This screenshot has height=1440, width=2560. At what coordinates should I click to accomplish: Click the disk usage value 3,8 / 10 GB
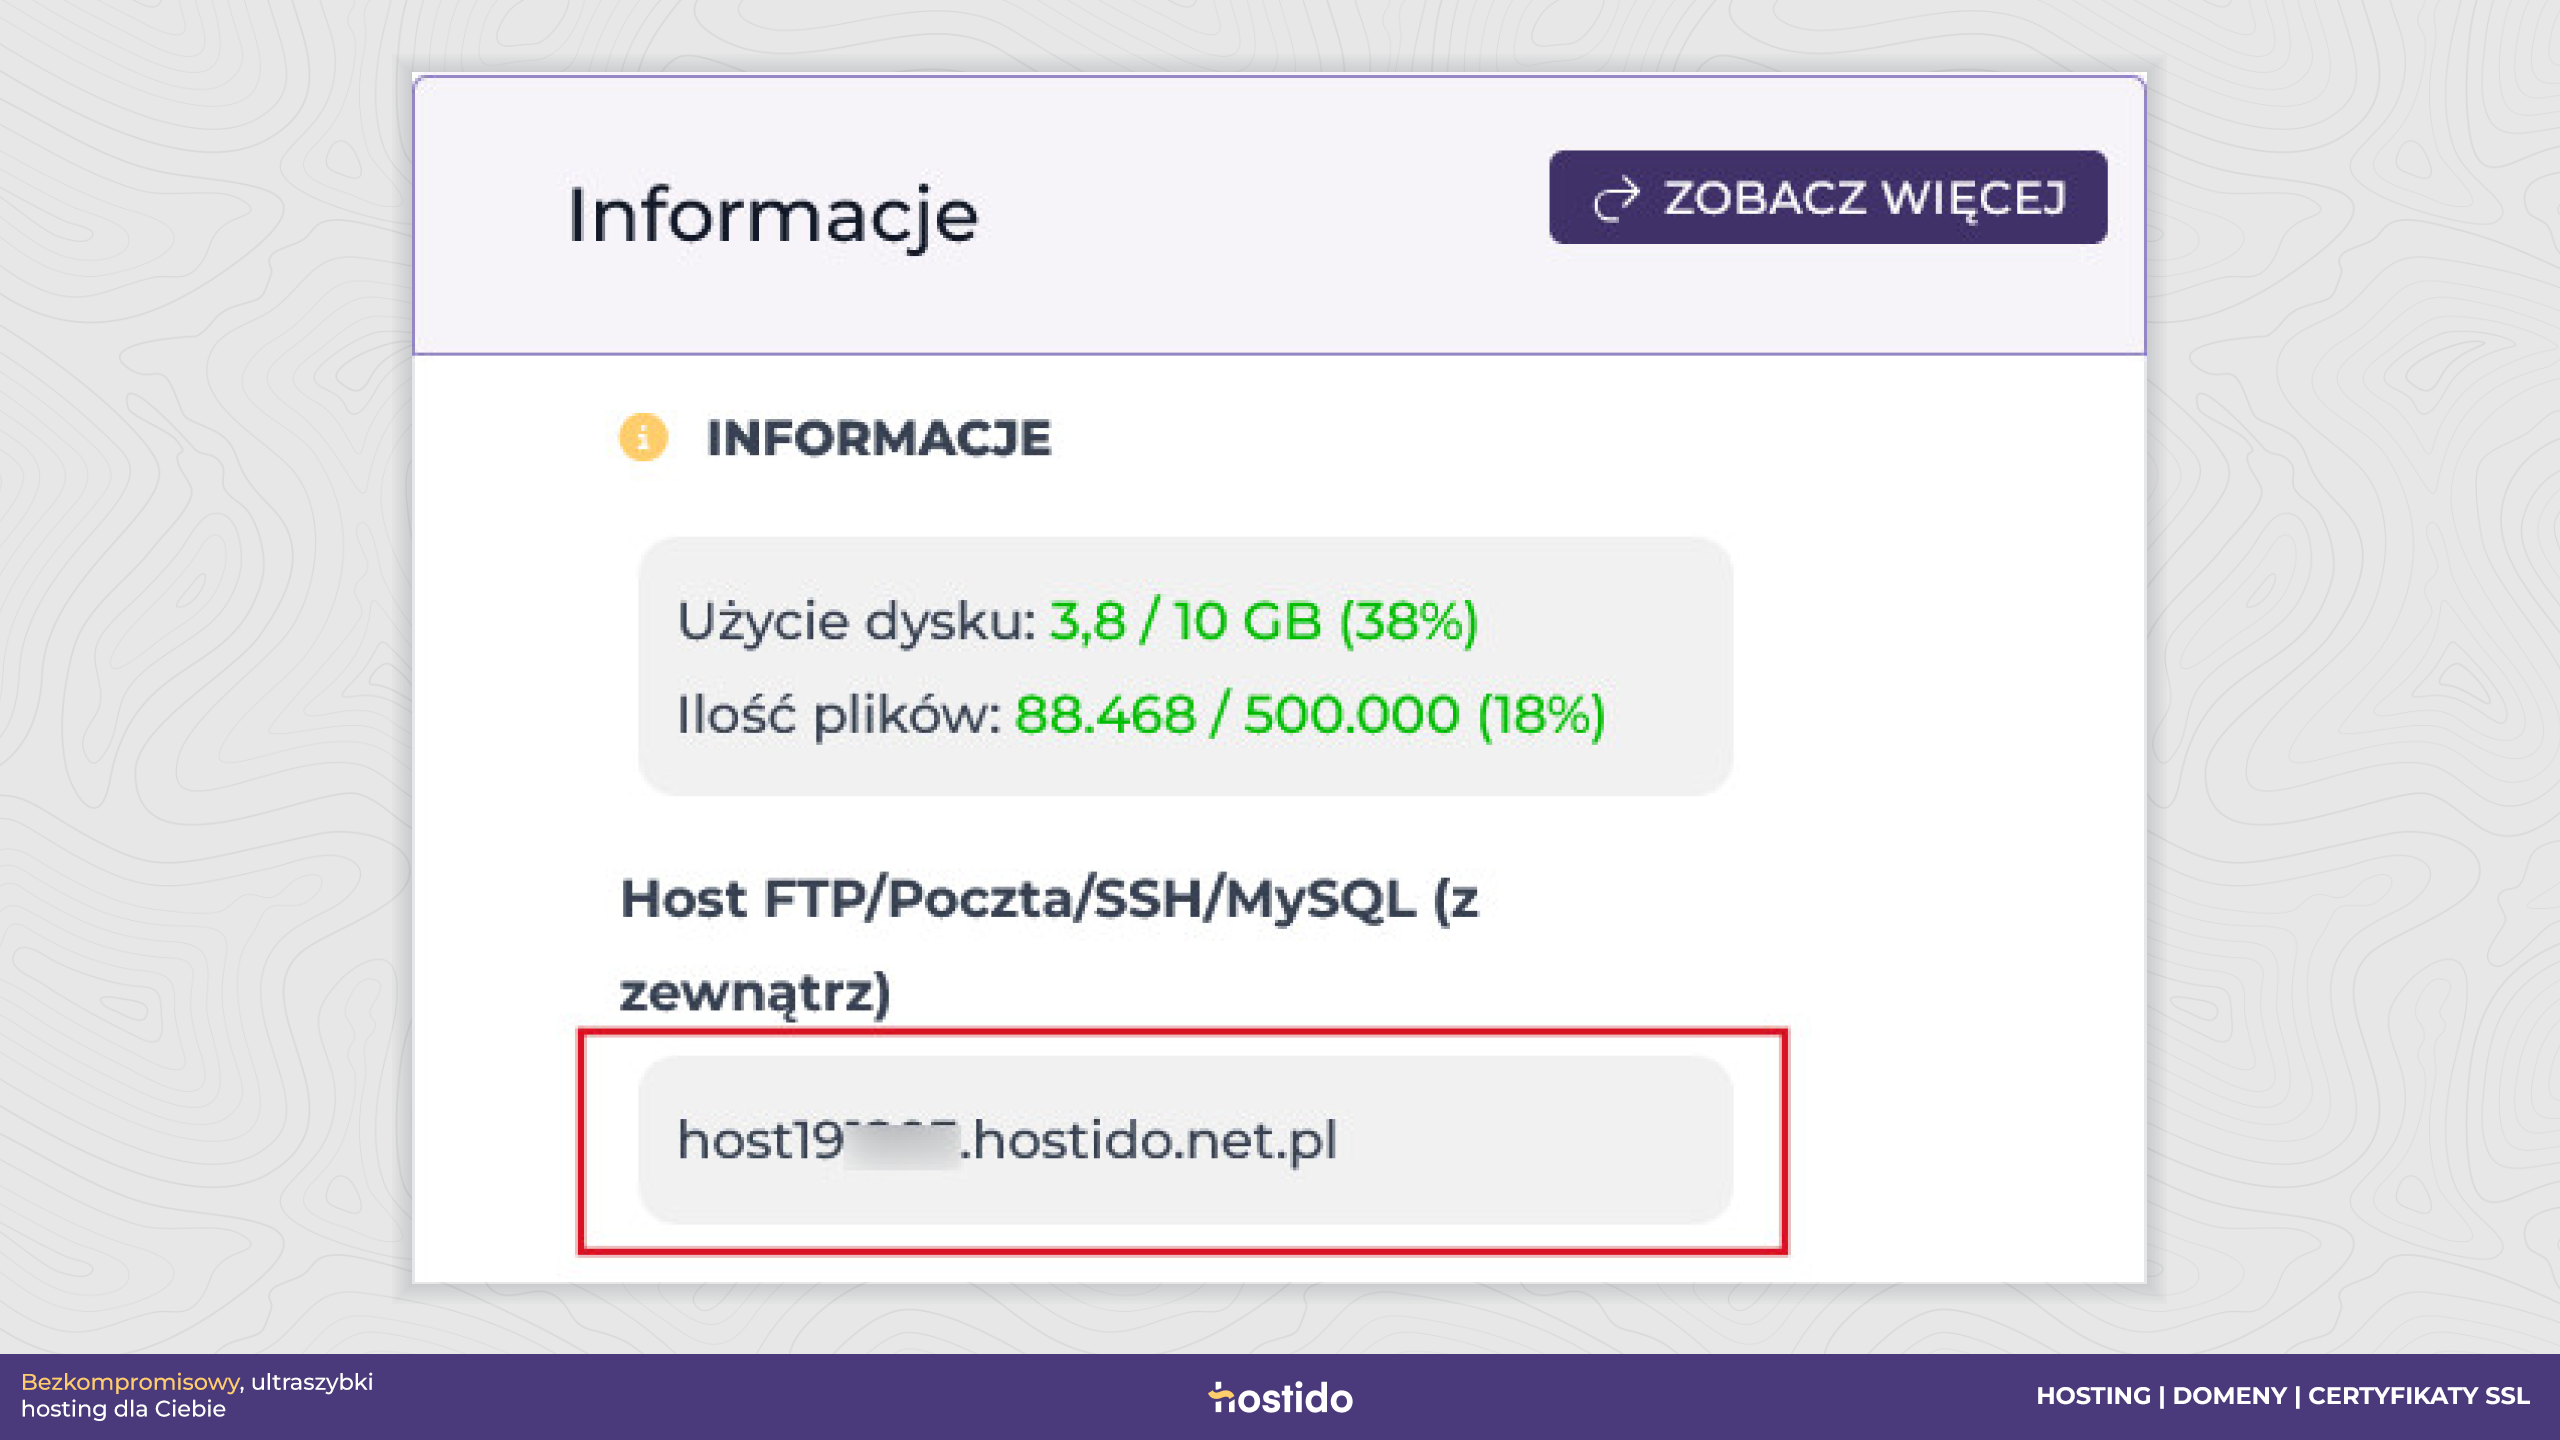1185,621
